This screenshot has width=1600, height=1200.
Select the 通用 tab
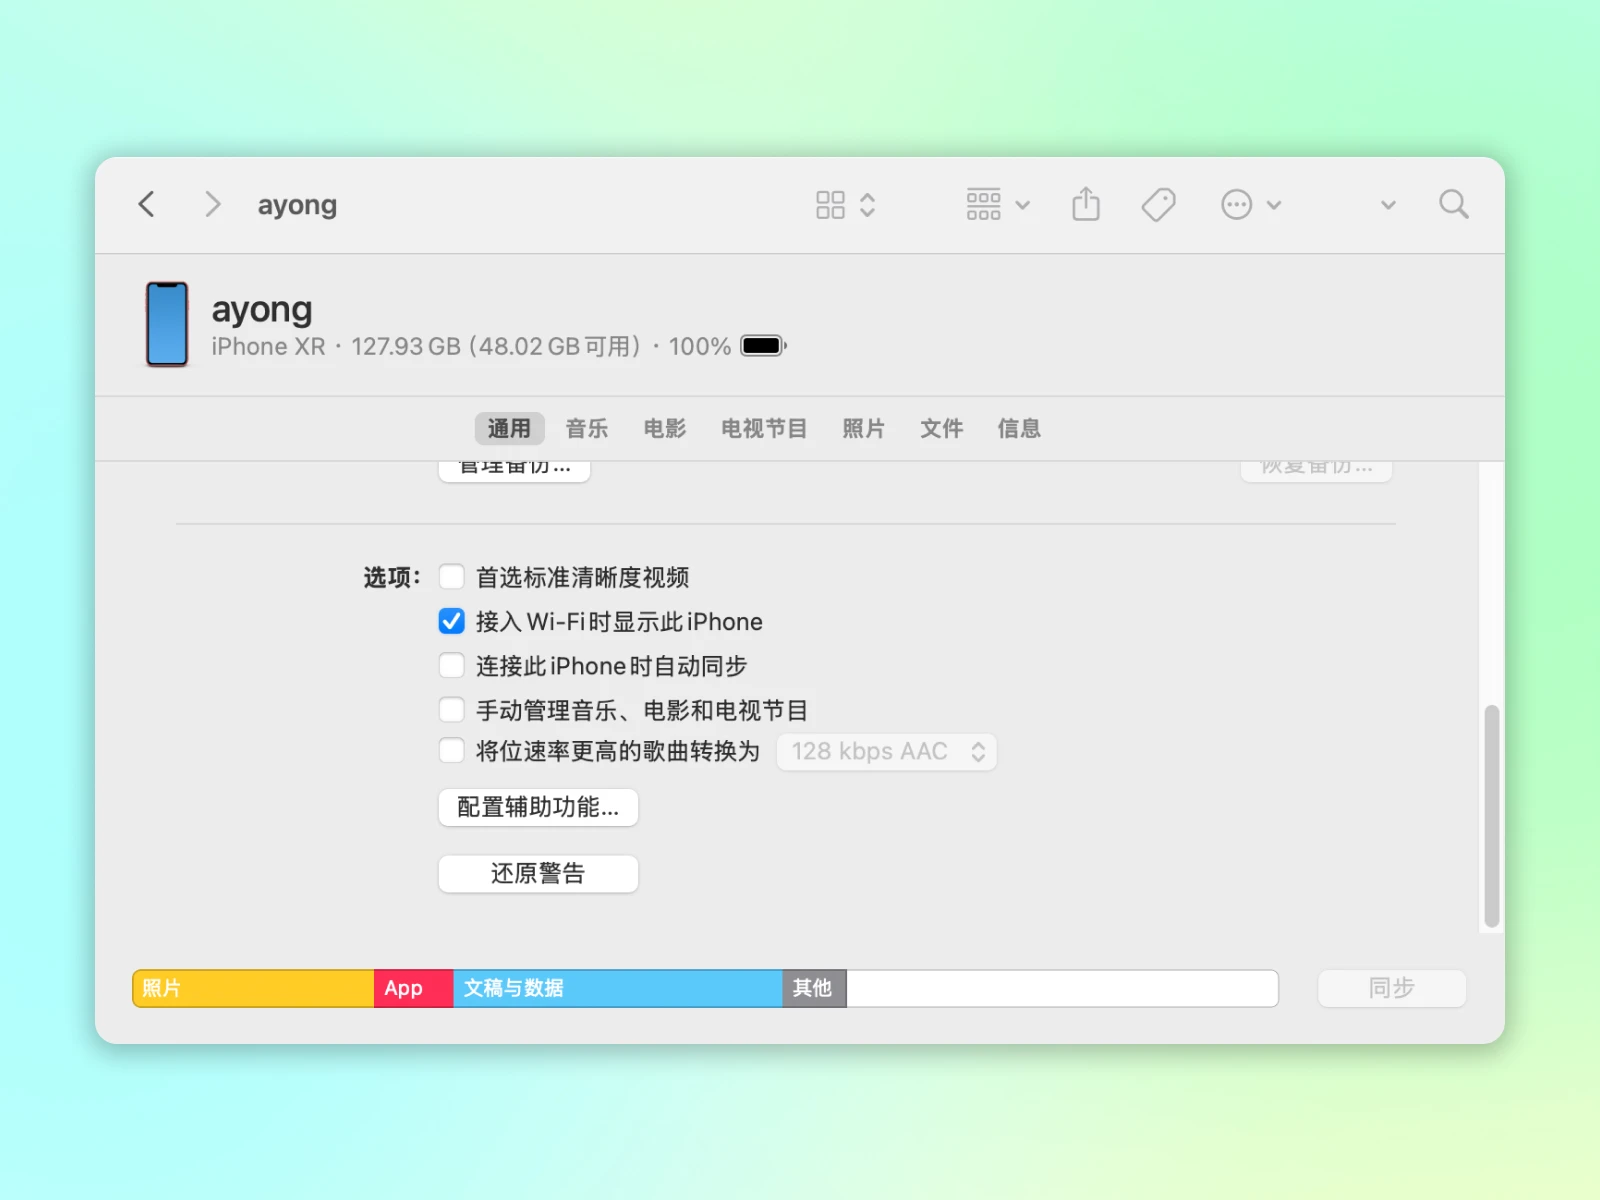click(x=509, y=429)
